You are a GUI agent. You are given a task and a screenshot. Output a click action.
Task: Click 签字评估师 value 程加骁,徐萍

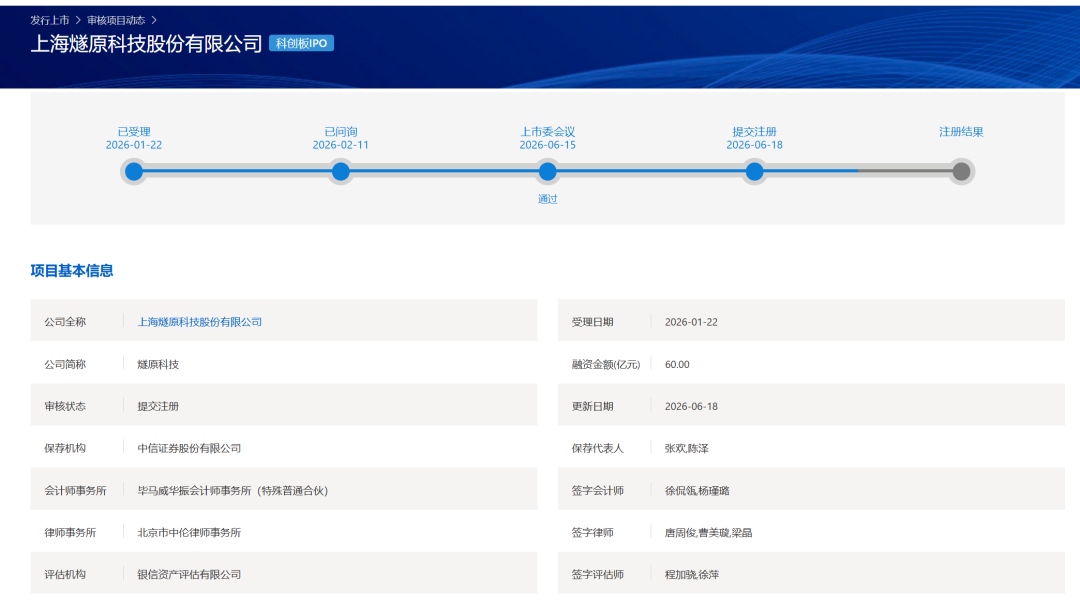(692, 574)
